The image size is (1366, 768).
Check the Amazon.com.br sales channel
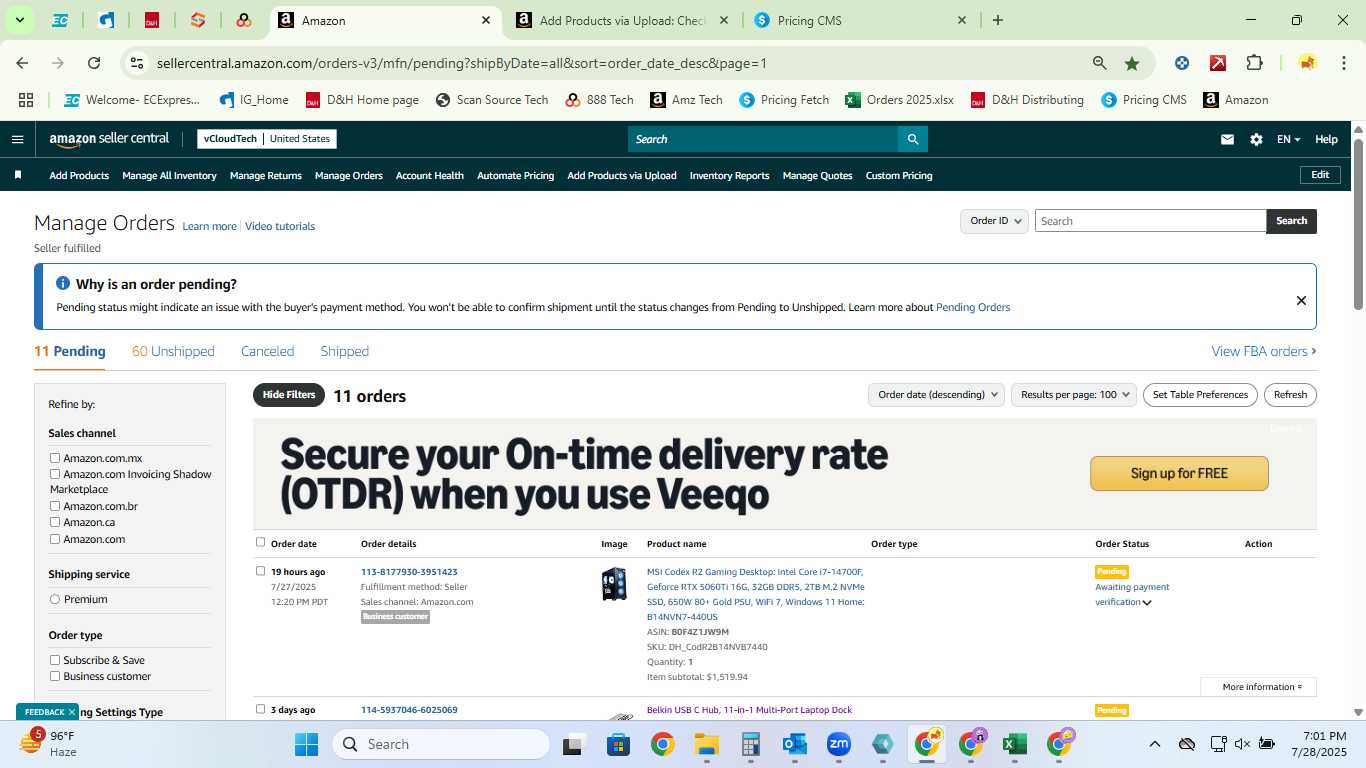55,506
